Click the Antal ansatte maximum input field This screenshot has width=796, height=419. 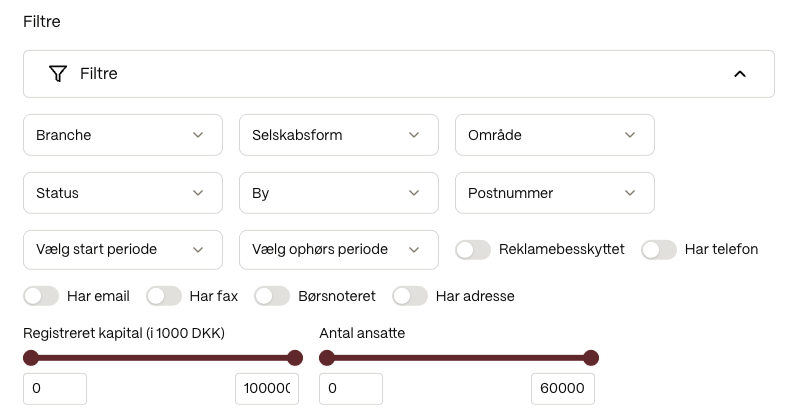click(x=563, y=389)
